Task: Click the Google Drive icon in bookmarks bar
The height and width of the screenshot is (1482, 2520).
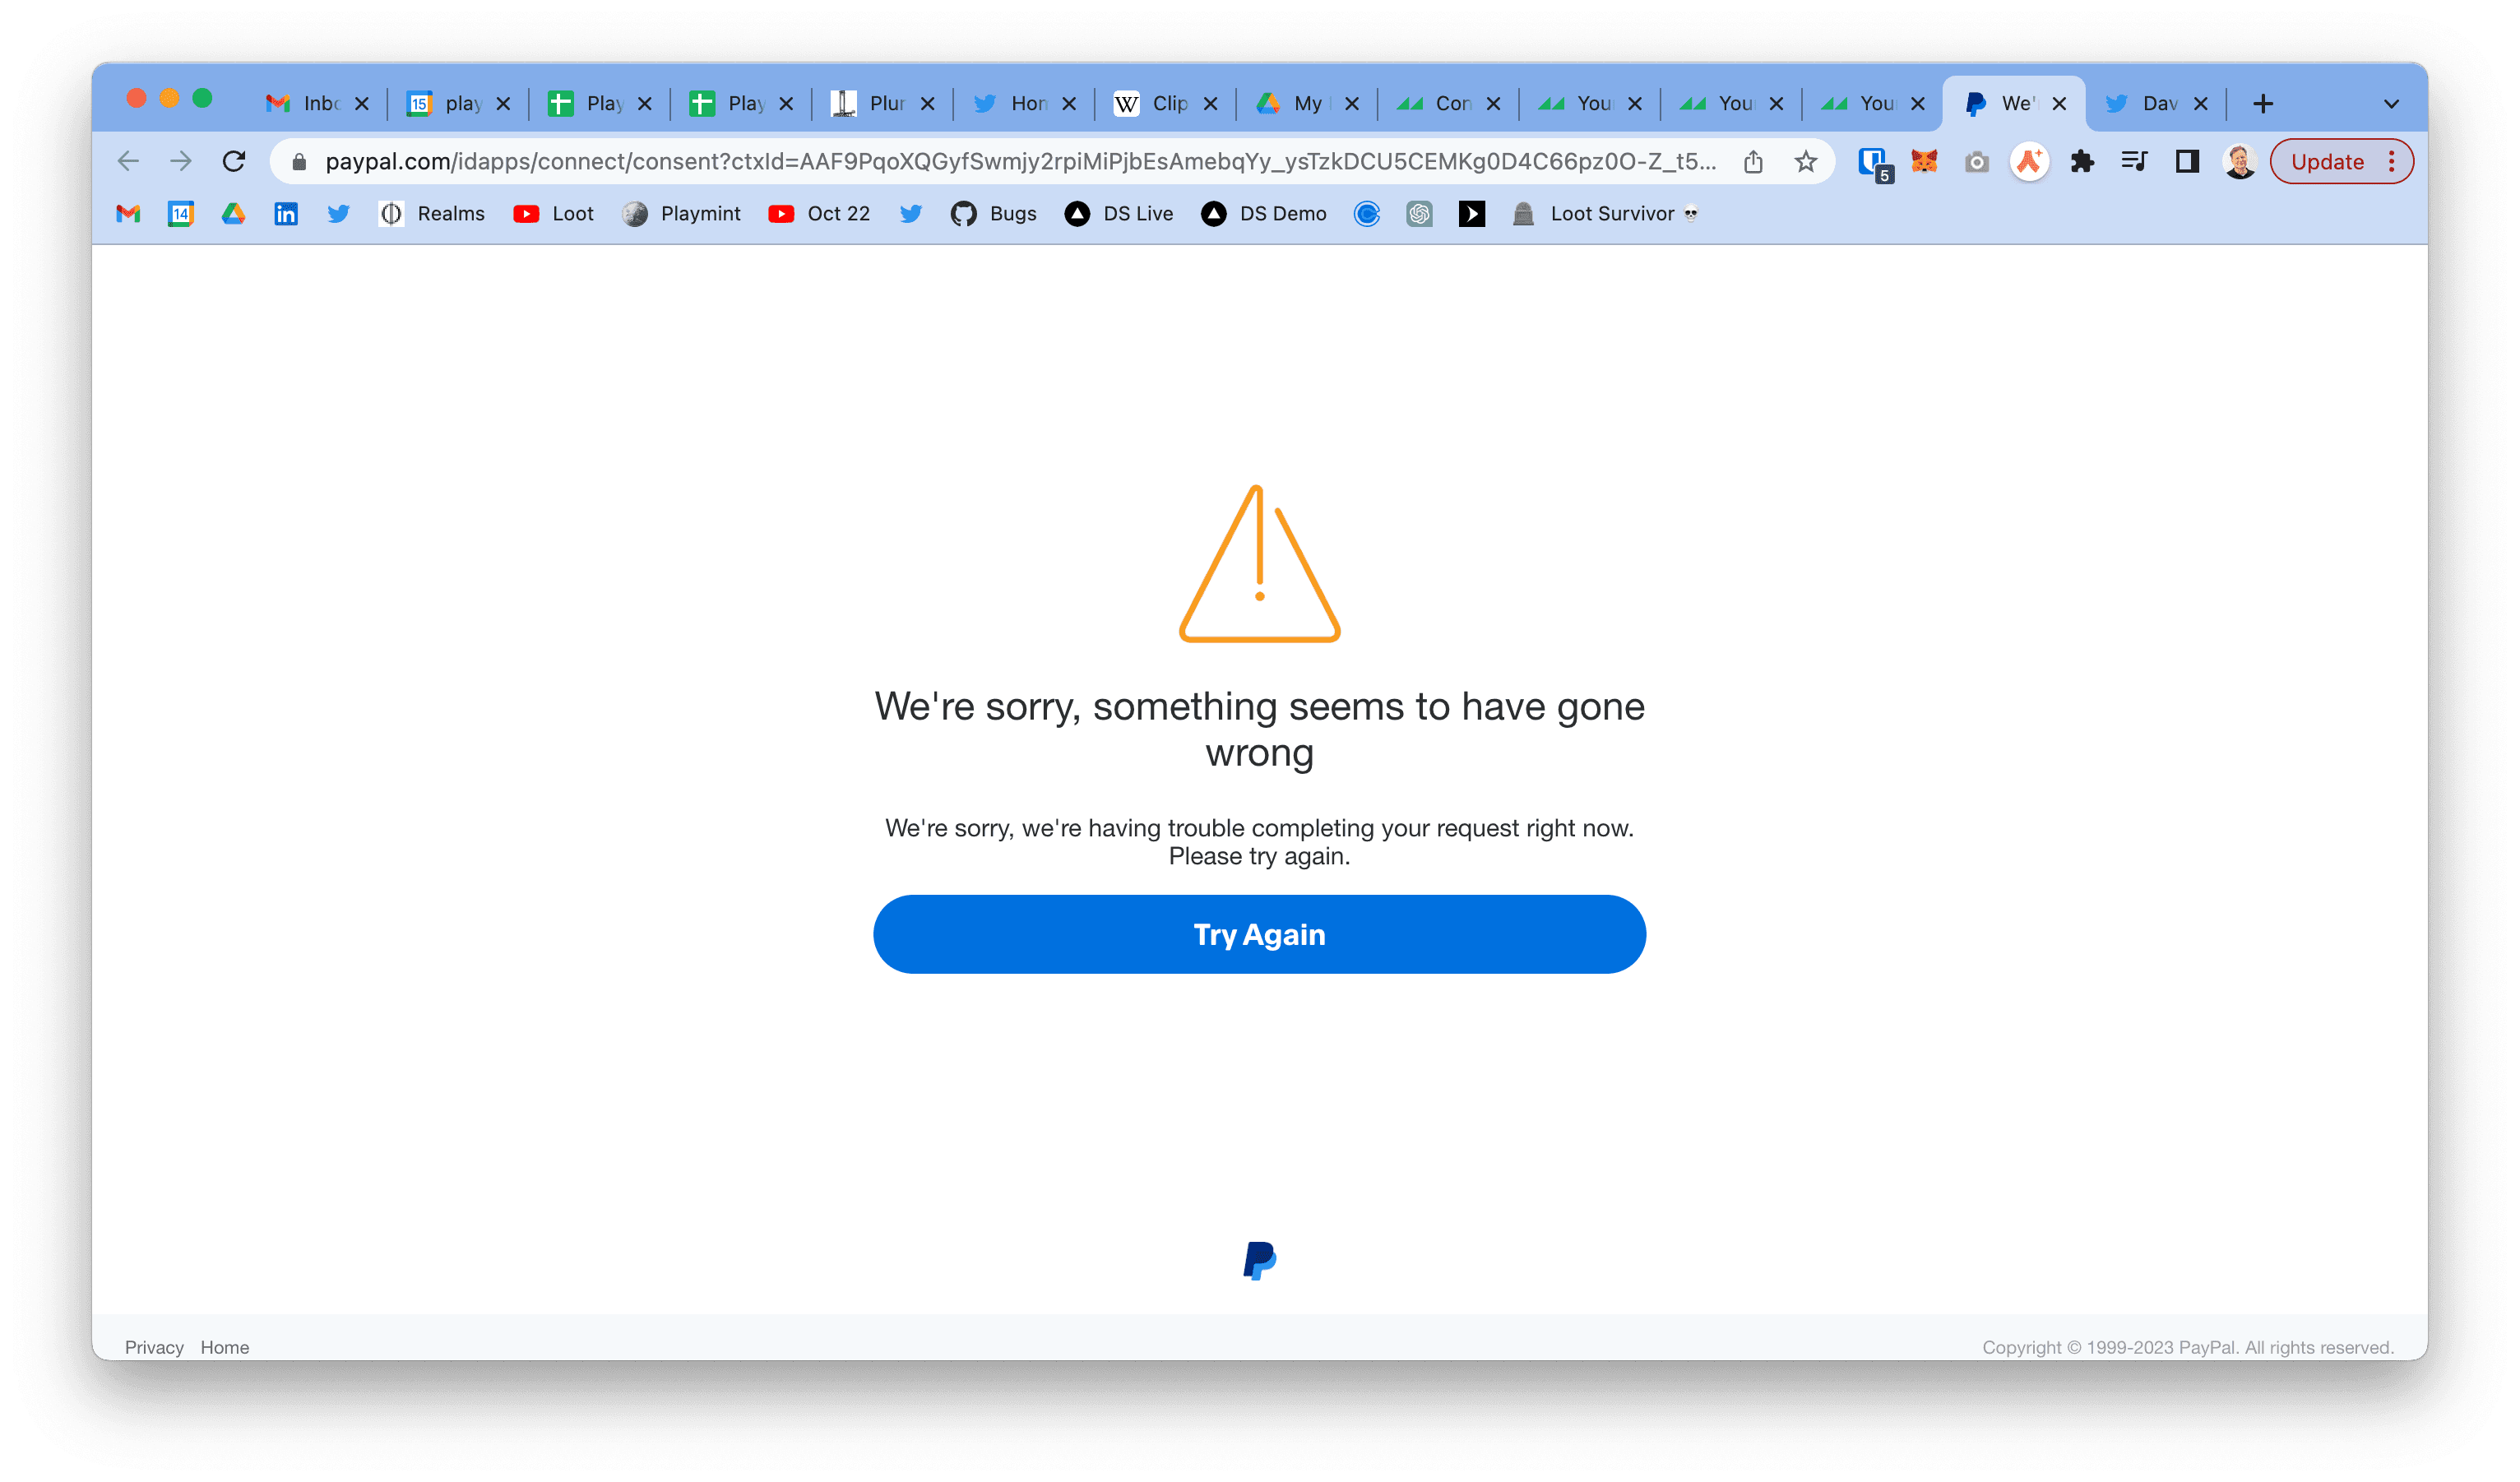Action: [233, 214]
